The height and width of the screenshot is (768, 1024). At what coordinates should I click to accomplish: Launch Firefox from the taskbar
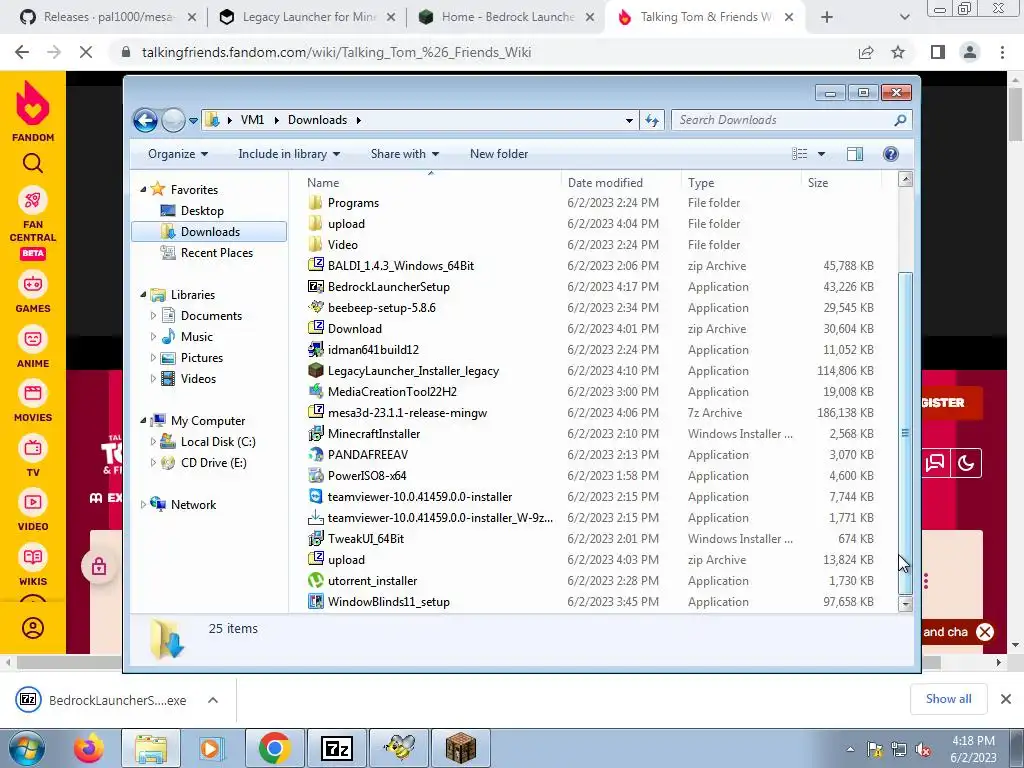coord(89,748)
